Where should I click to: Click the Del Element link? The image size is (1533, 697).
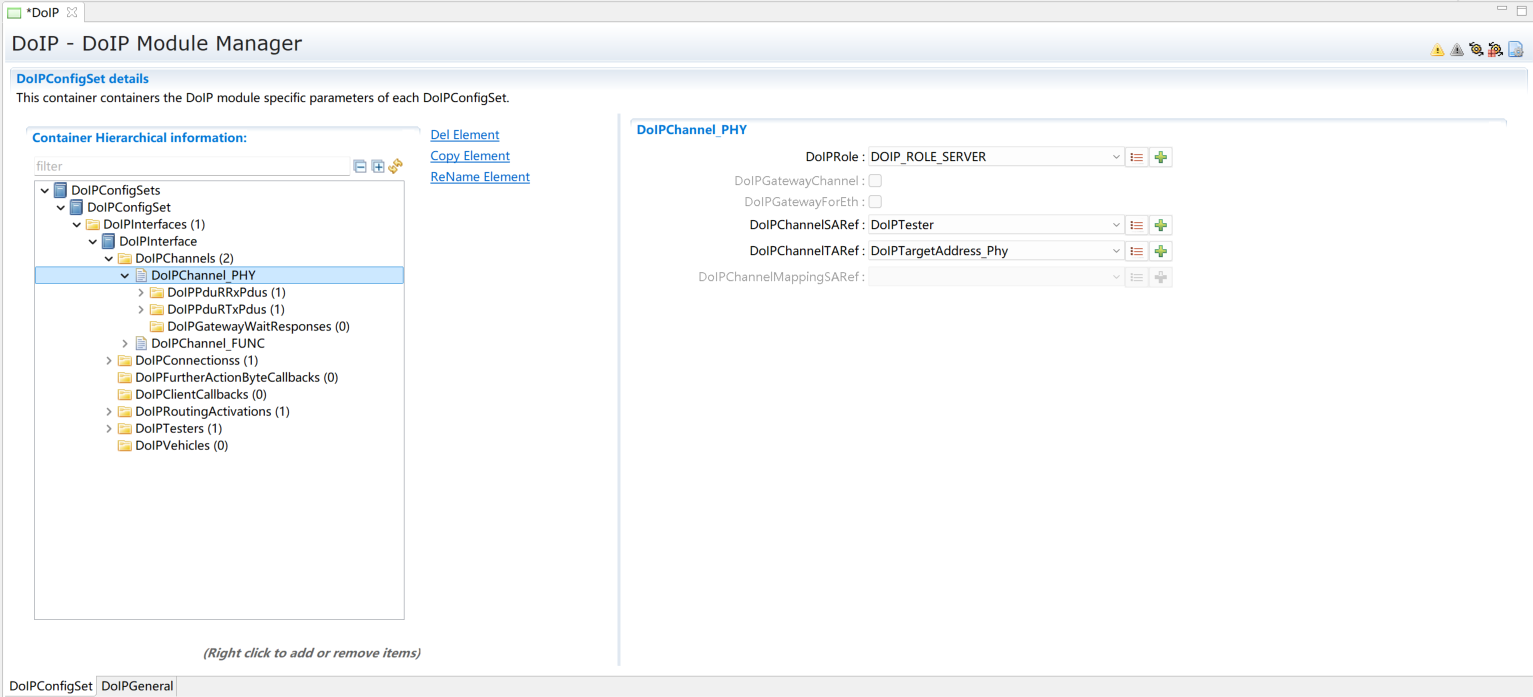click(x=464, y=135)
